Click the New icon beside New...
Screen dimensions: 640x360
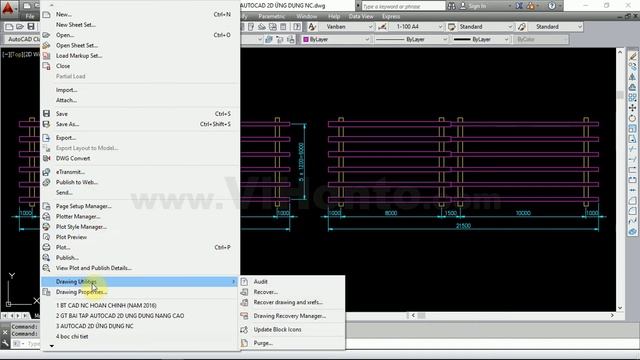(47, 14)
